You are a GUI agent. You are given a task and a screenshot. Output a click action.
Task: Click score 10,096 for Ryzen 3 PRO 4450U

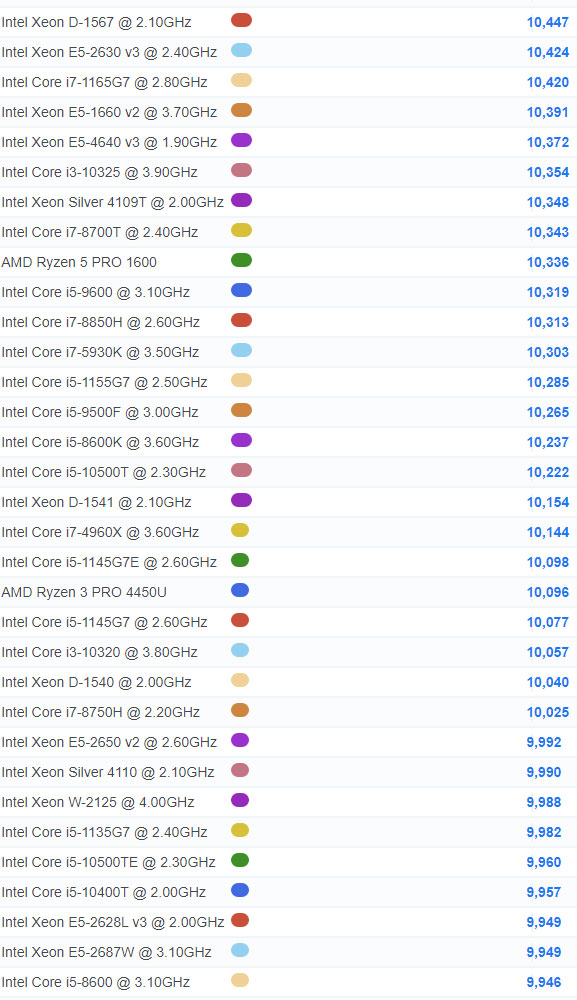pyautogui.click(x=548, y=592)
